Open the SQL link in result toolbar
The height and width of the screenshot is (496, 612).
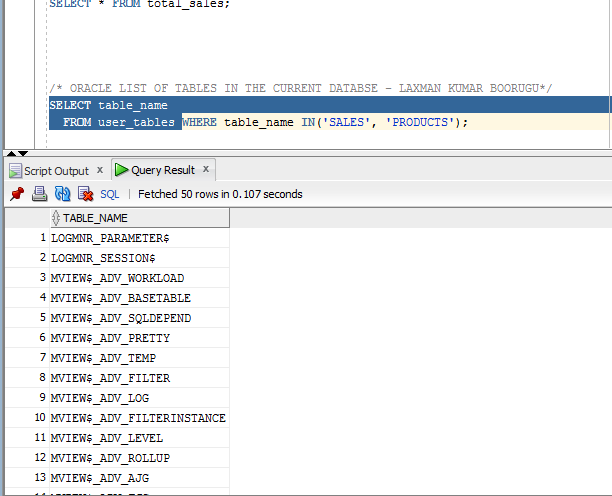(x=110, y=194)
